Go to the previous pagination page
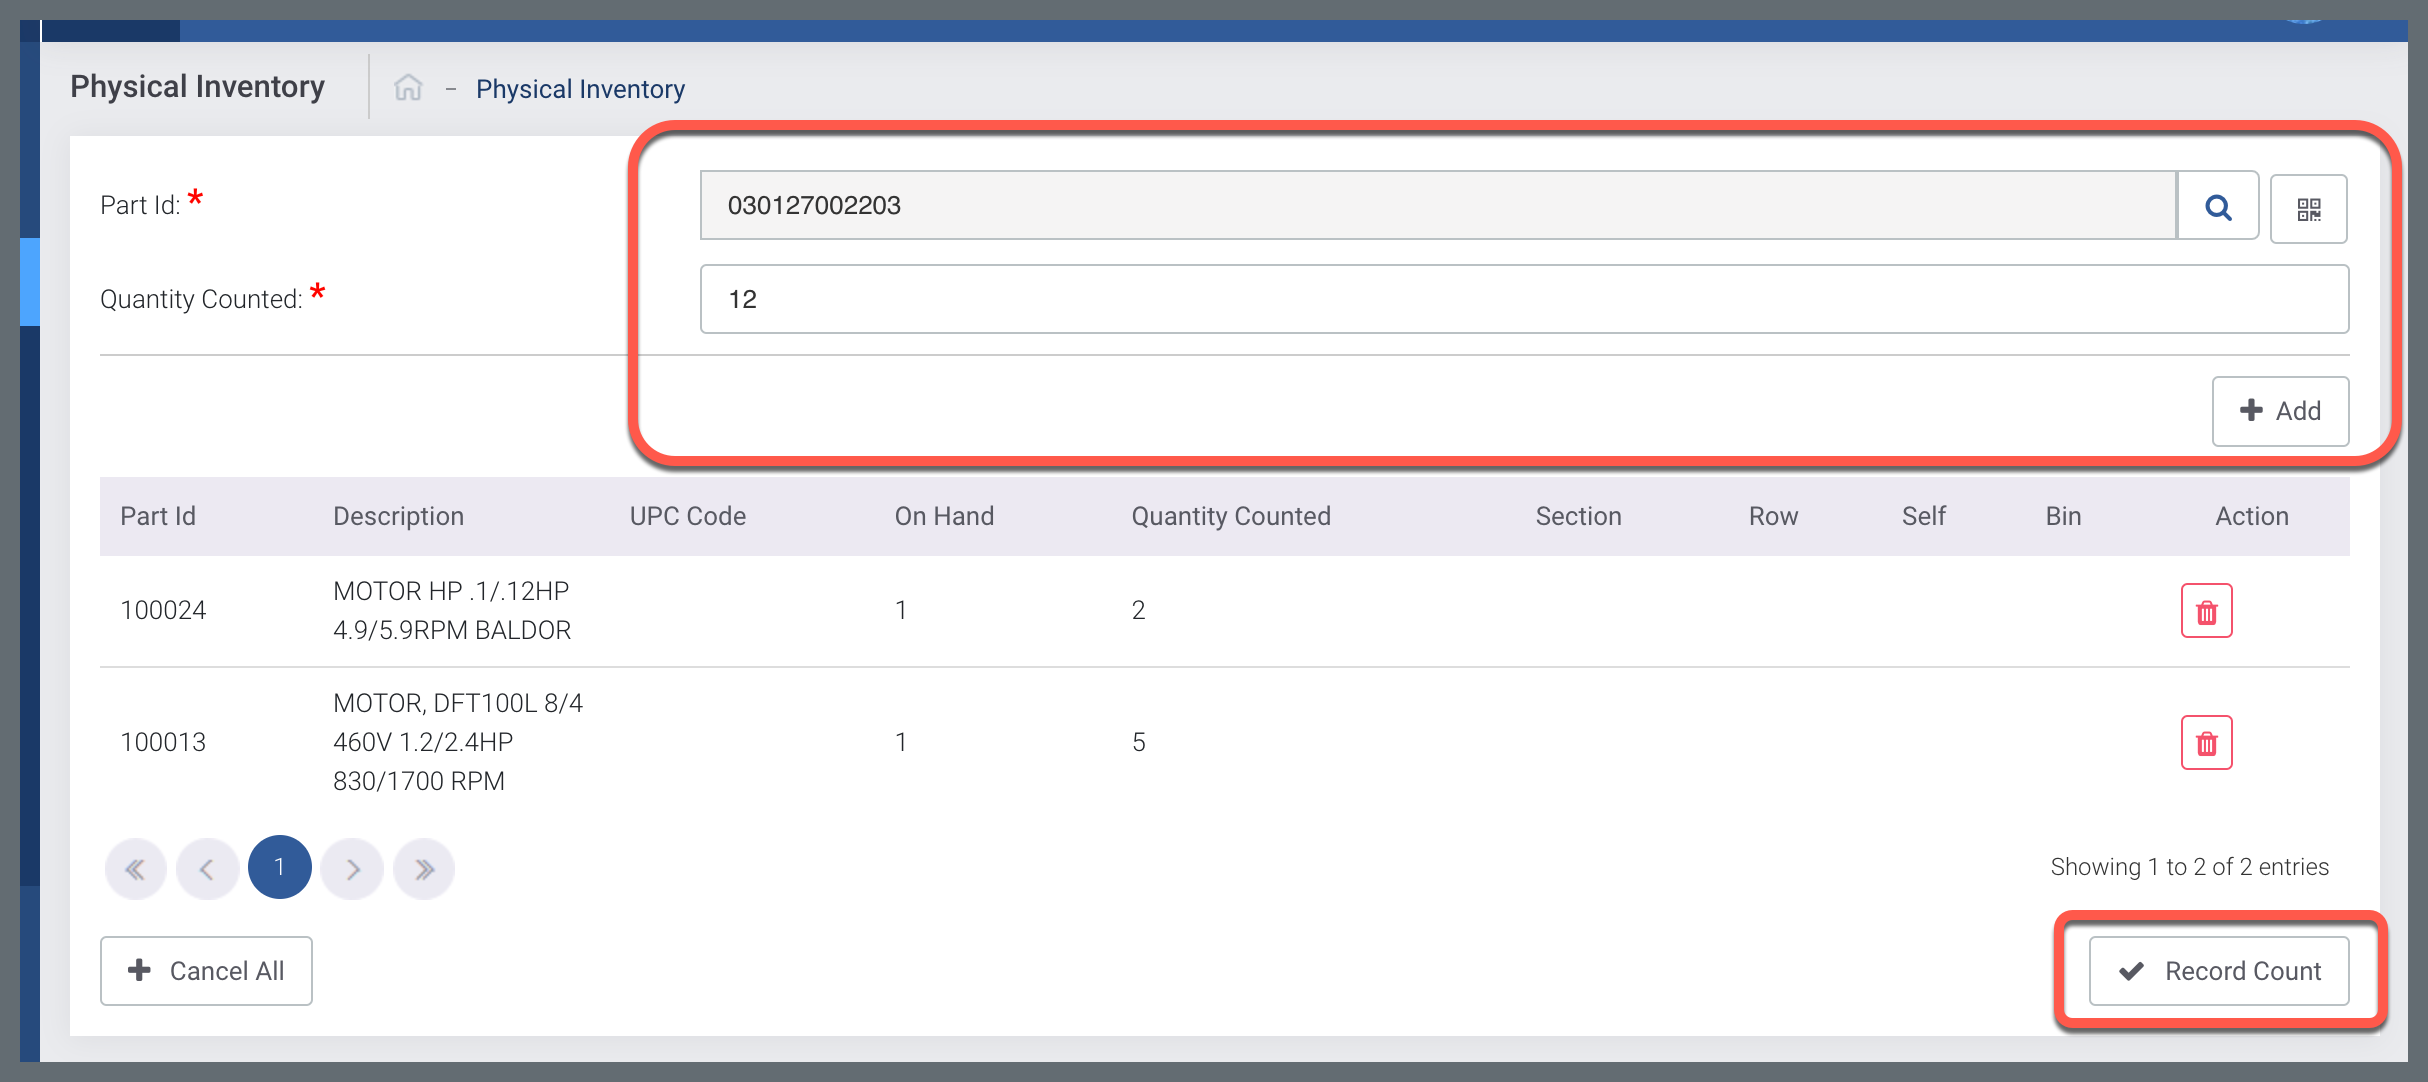Screen dimensions: 2428x1082 click(x=207, y=868)
